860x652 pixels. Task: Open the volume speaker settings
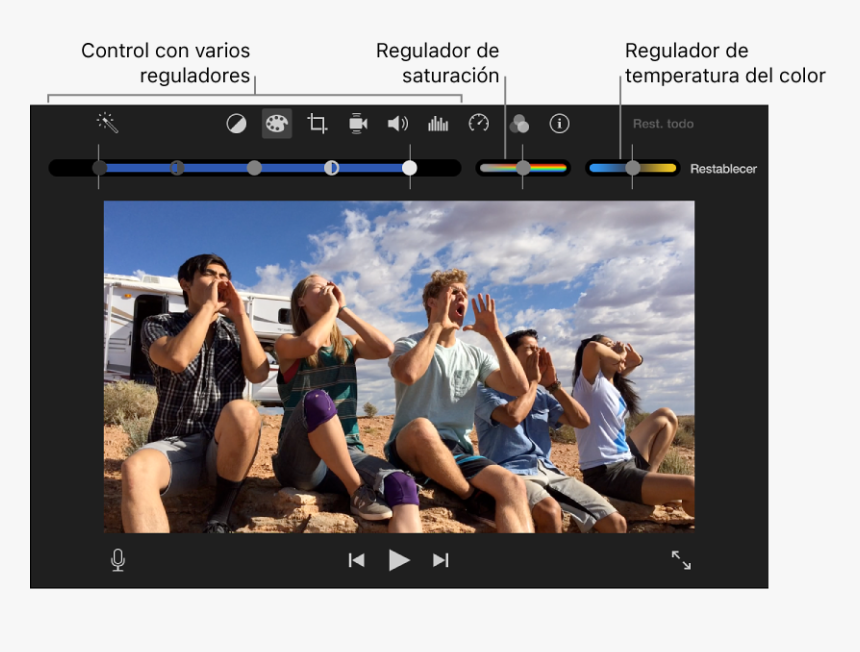pyautogui.click(x=398, y=124)
